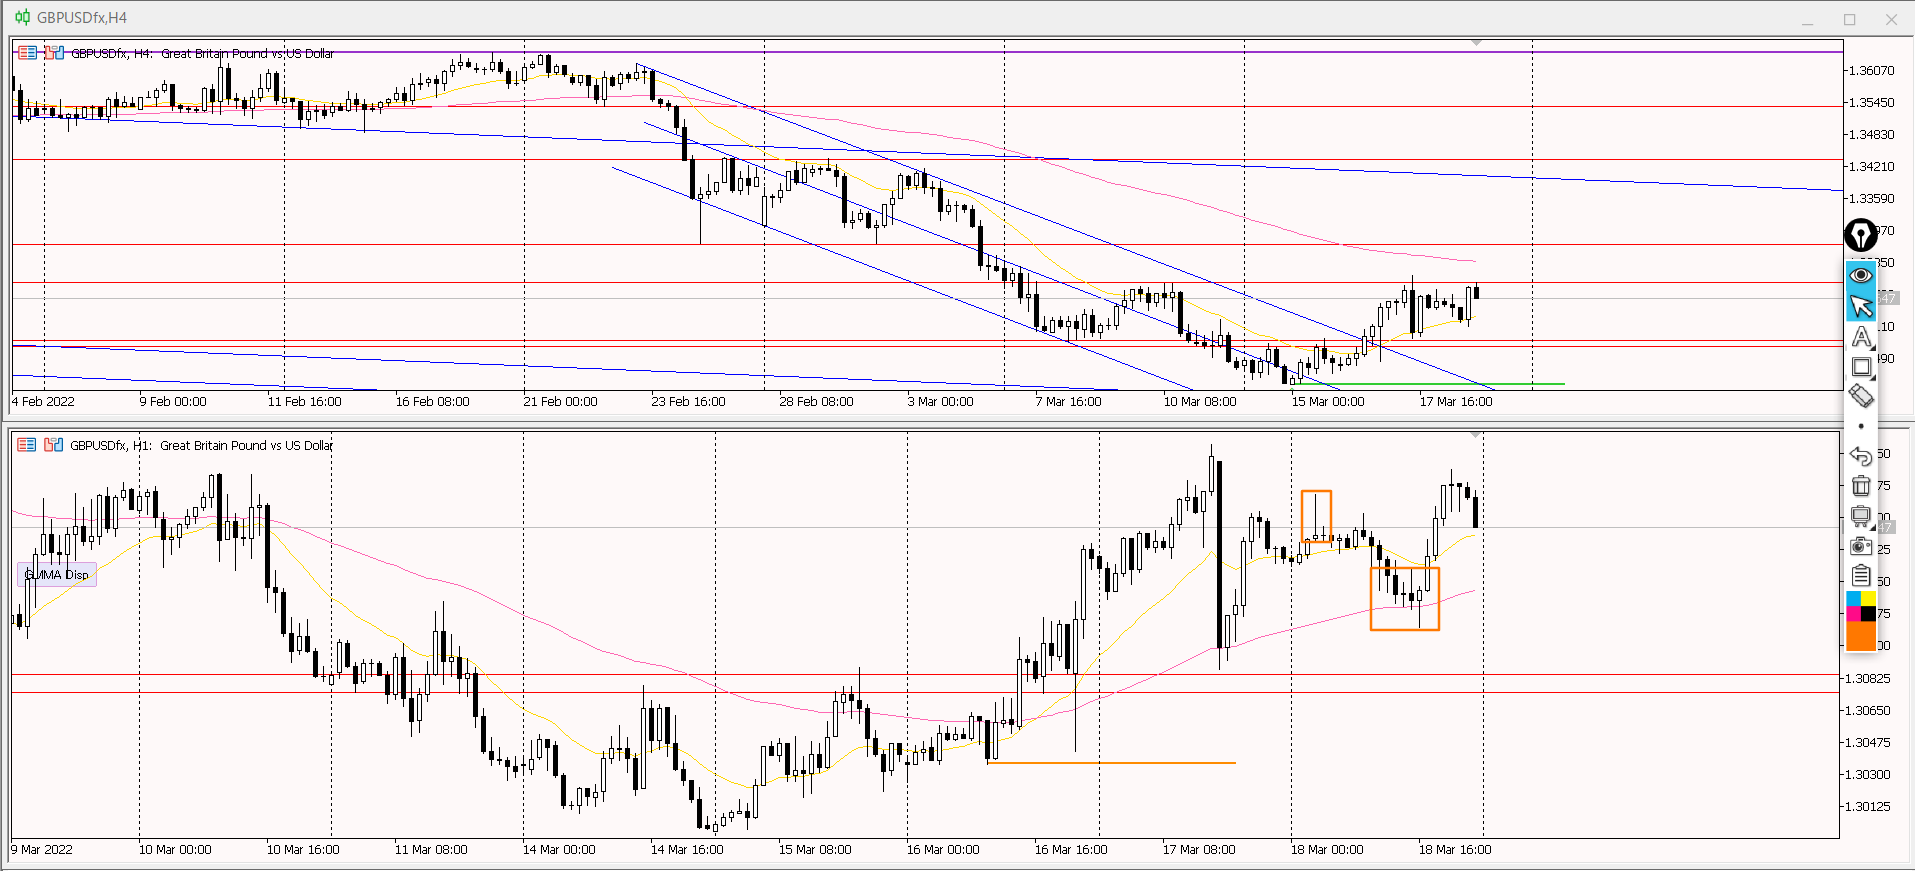Click the '3 Mar 00:00' time label
The height and width of the screenshot is (871, 1915).
[940, 401]
